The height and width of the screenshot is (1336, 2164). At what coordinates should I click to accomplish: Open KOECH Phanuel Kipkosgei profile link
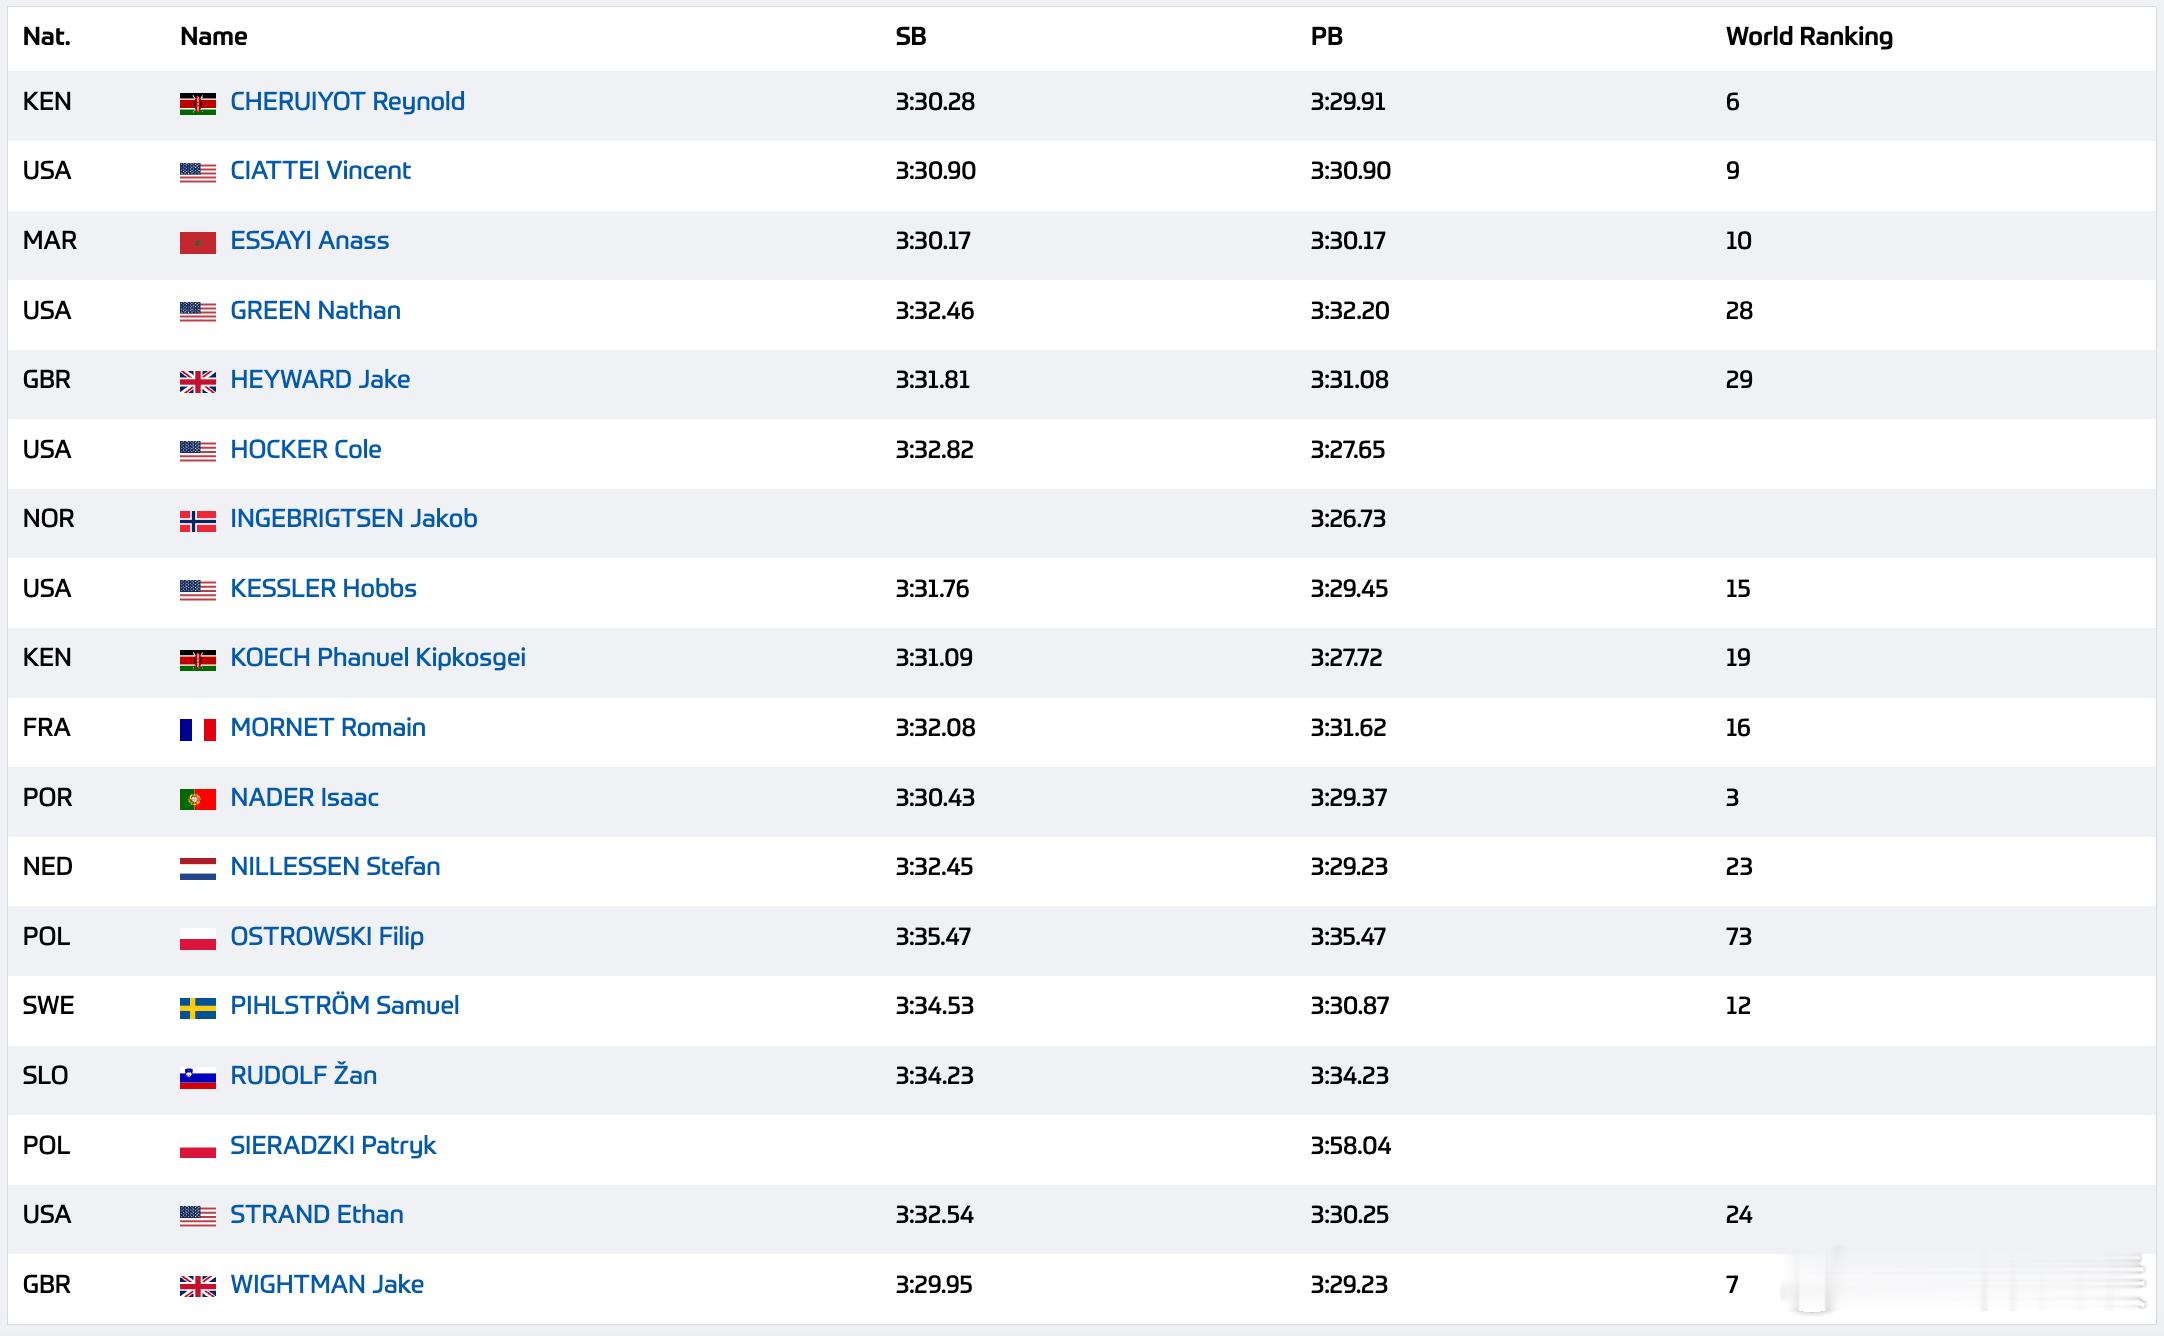pyautogui.click(x=378, y=658)
